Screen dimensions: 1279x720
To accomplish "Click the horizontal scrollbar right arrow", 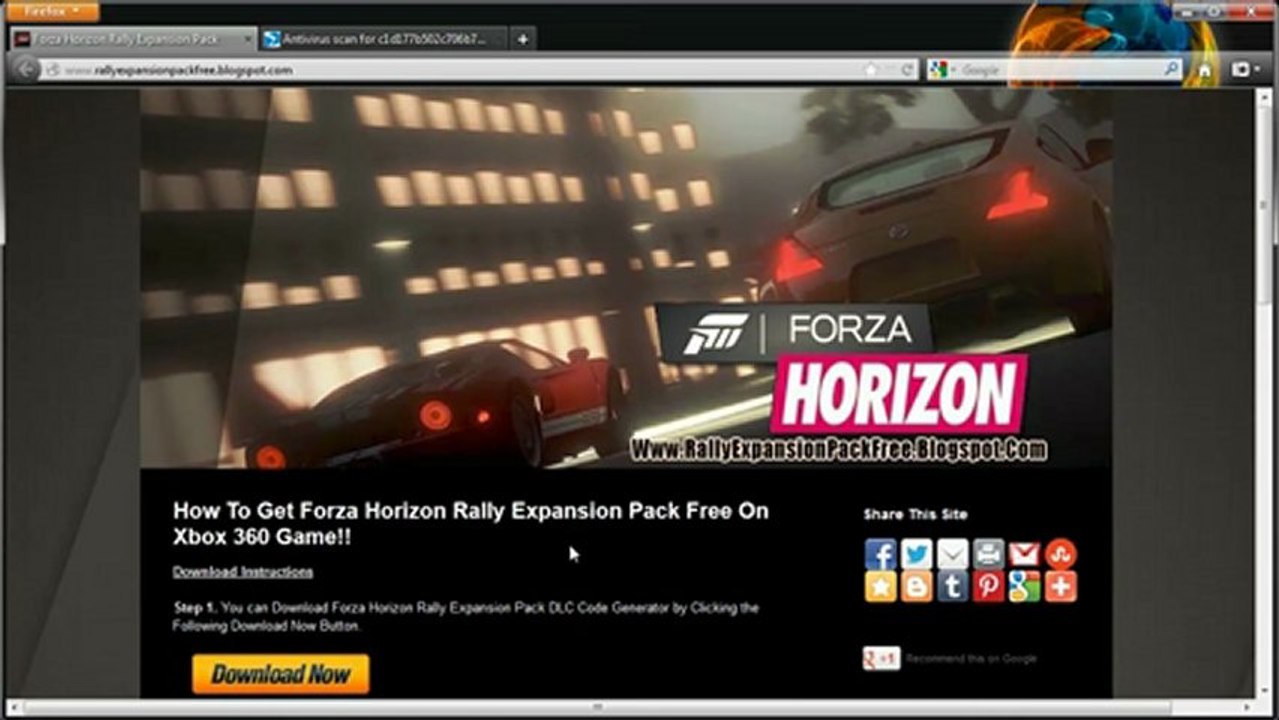I will 1248,707.
